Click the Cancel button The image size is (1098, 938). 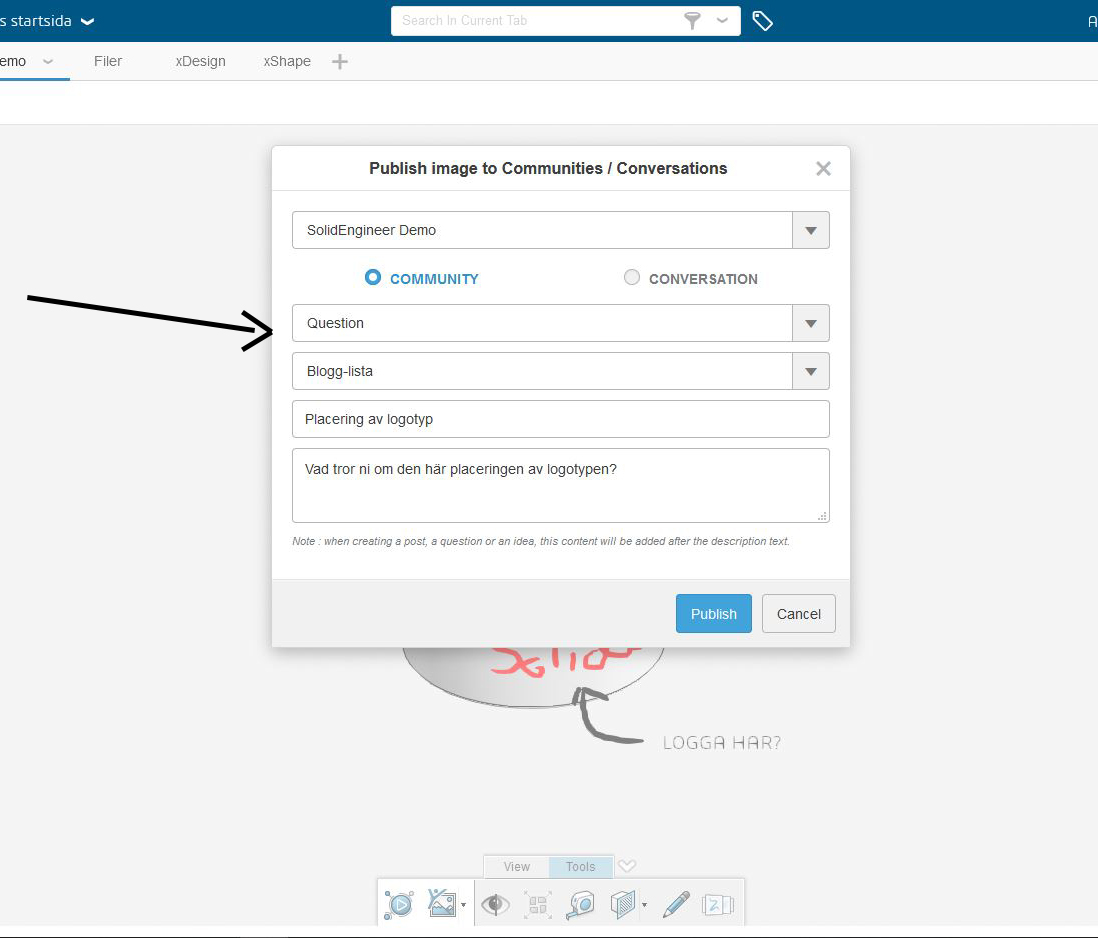(x=798, y=614)
